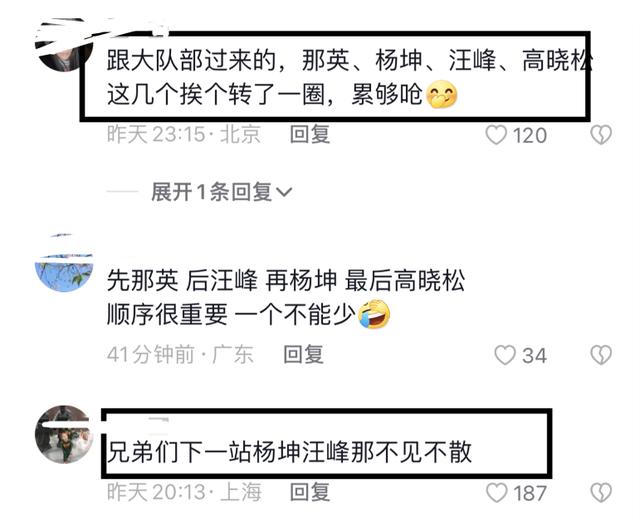Viewport: 640px width, 527px height.
Task: Click 展开1条回复 text to show replies
Action: [211, 192]
